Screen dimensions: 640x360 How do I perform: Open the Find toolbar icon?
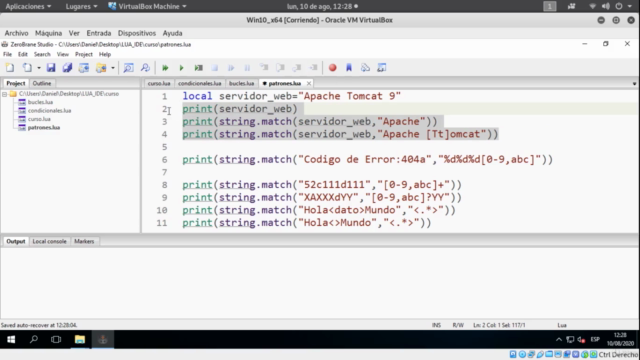coord(129,68)
